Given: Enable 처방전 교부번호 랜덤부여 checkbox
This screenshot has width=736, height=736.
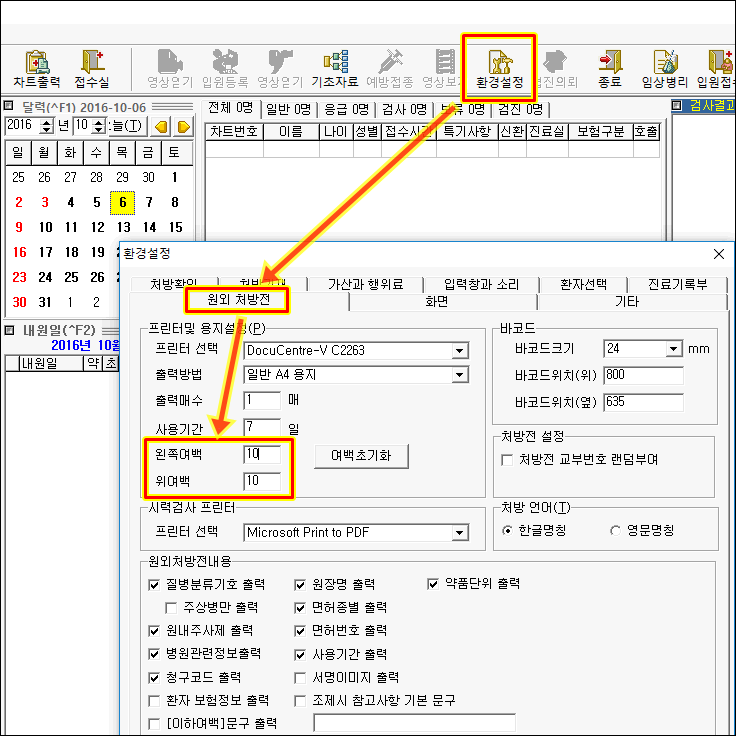Looking at the screenshot, I should pyautogui.click(x=507, y=460).
